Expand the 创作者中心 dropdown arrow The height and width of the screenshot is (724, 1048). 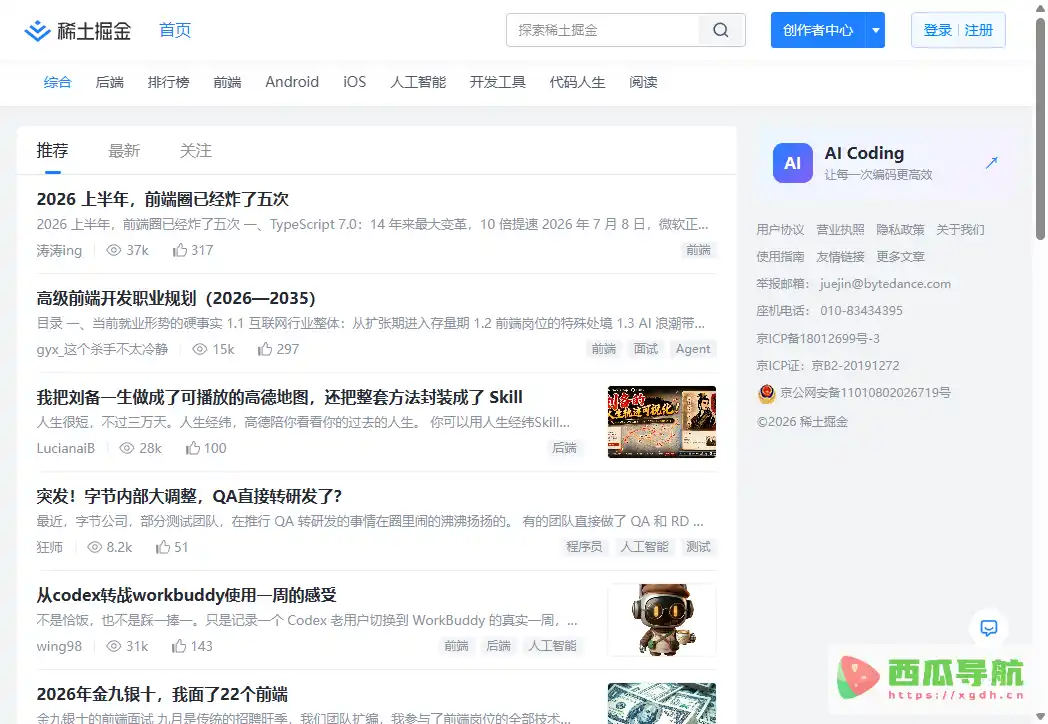[876, 30]
